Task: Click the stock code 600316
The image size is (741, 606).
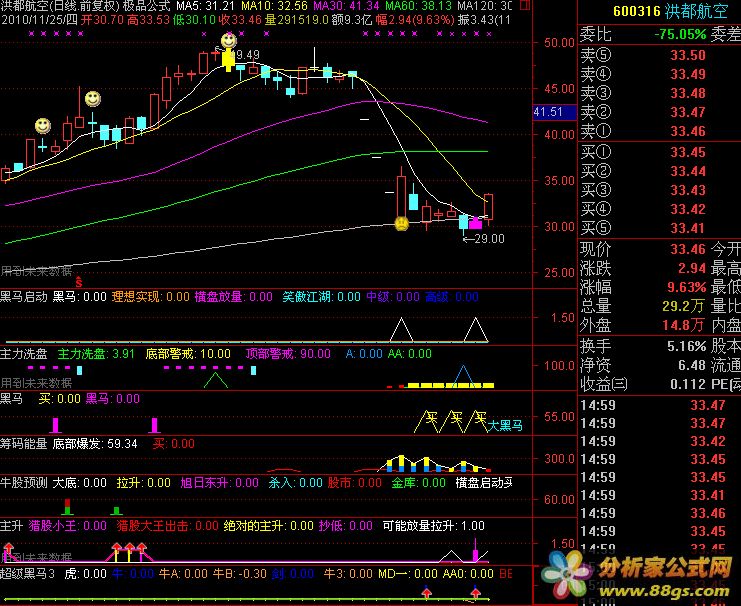Action: (x=637, y=11)
